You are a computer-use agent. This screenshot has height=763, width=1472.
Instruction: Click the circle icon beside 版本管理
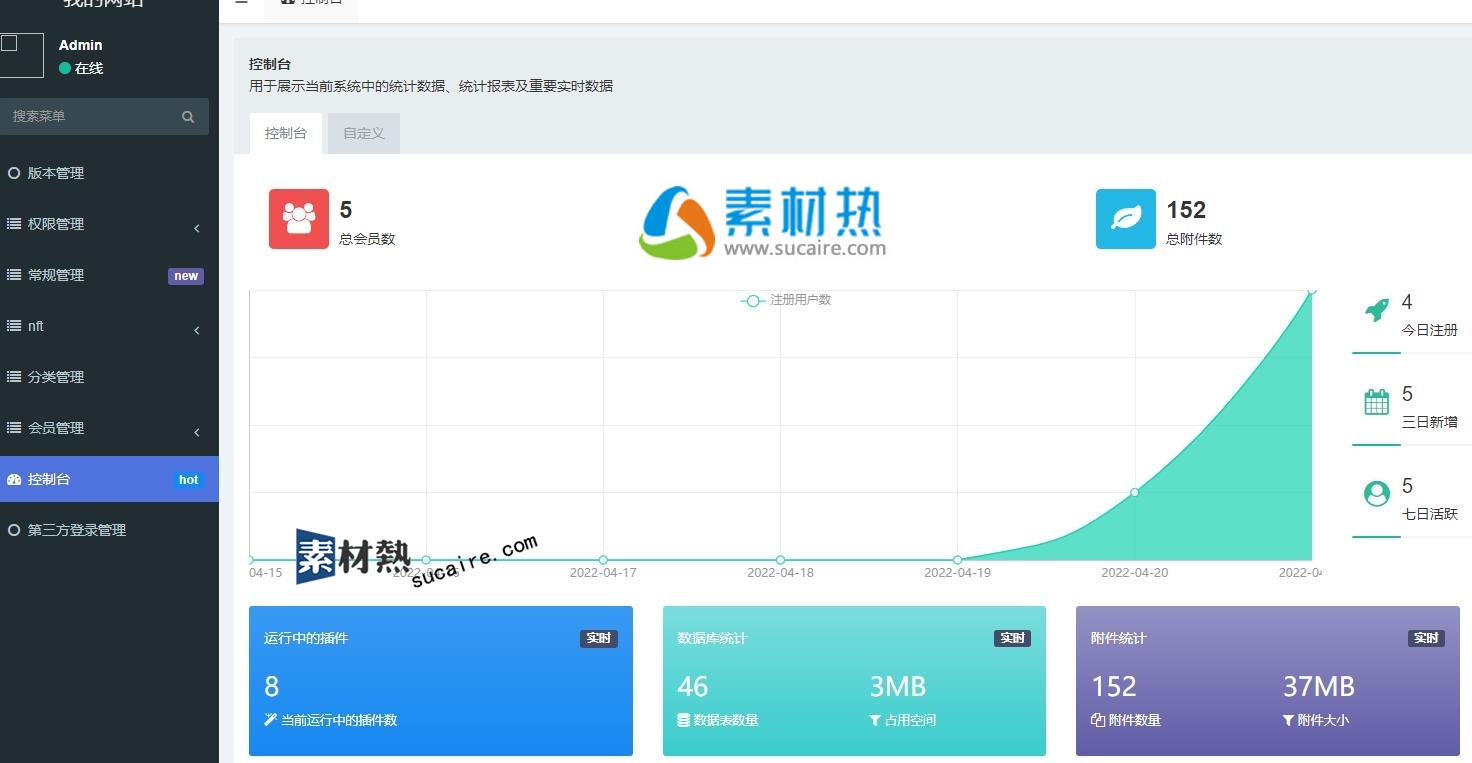click(14, 173)
